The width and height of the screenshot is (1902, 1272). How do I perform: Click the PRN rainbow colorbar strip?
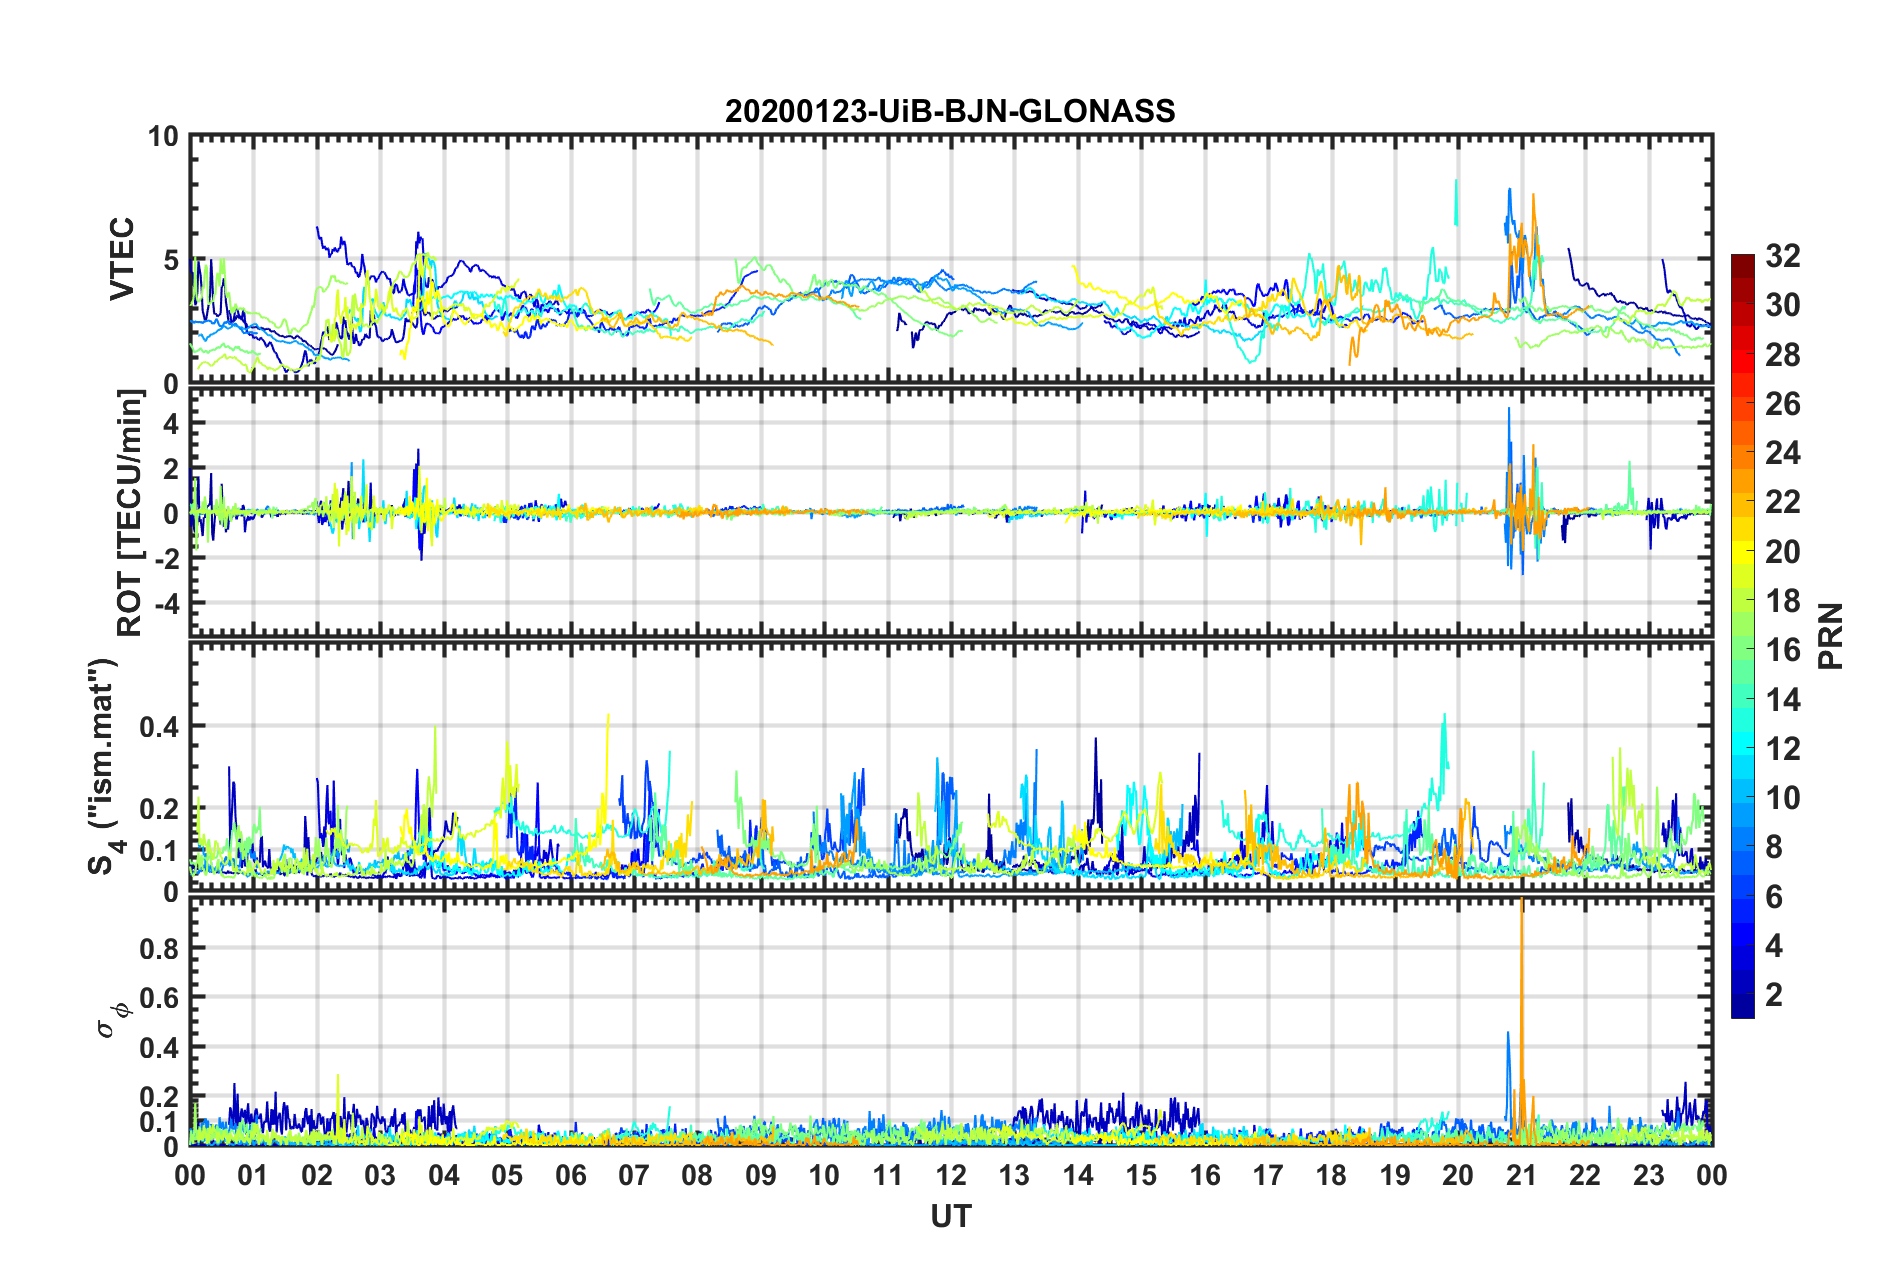click(1743, 636)
